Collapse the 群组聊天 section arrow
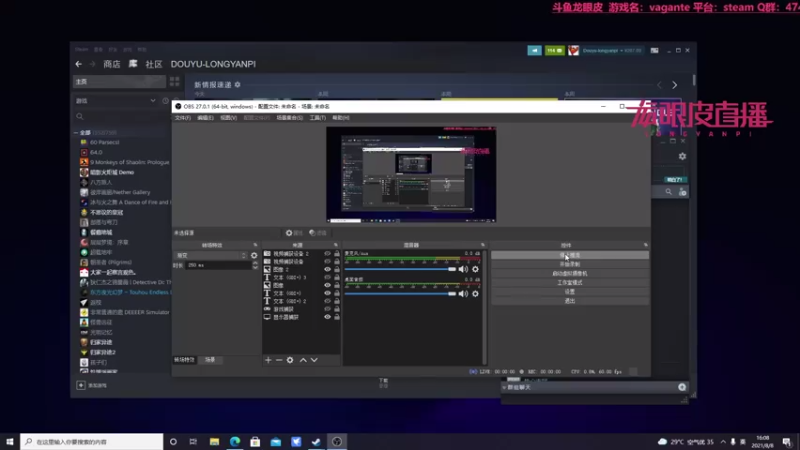 (x=505, y=388)
